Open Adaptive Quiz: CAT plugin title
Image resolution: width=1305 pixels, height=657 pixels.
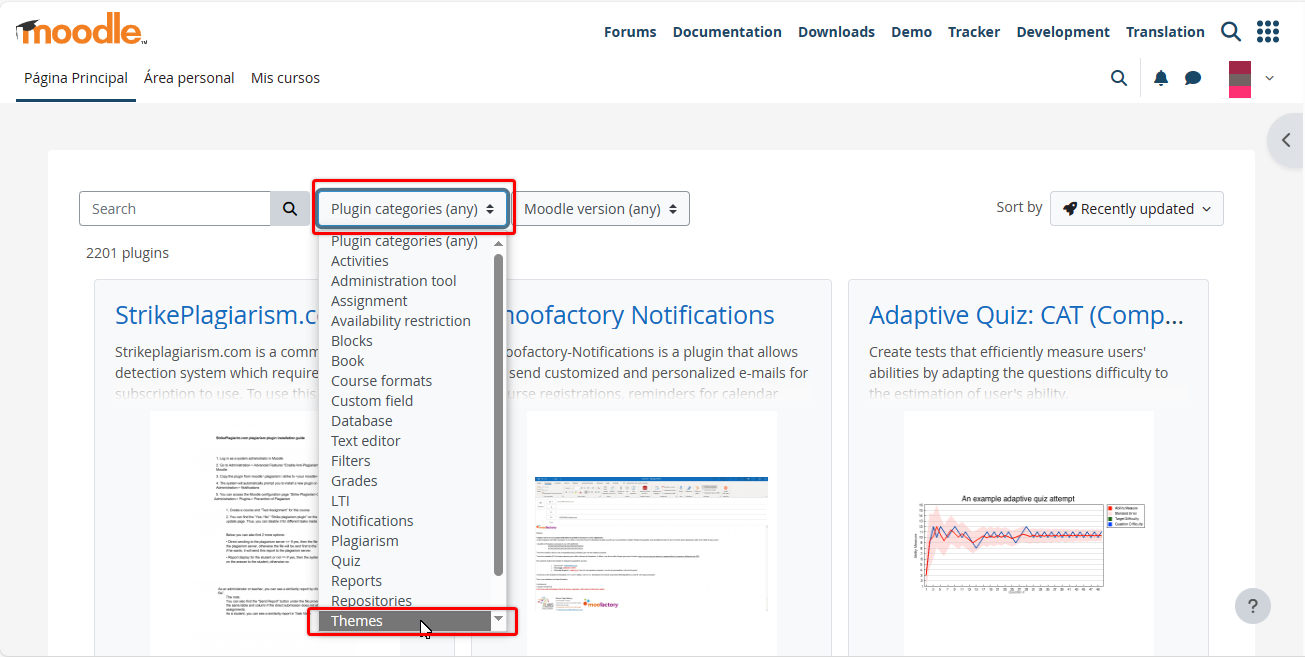coord(1026,315)
